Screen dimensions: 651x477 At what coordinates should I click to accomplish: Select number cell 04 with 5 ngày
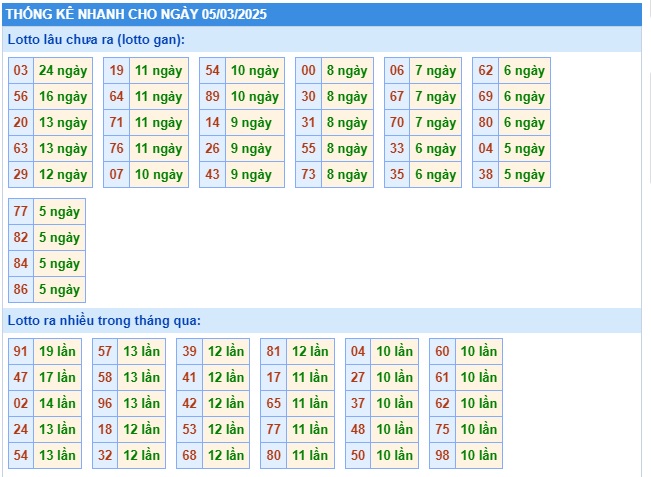(485, 148)
